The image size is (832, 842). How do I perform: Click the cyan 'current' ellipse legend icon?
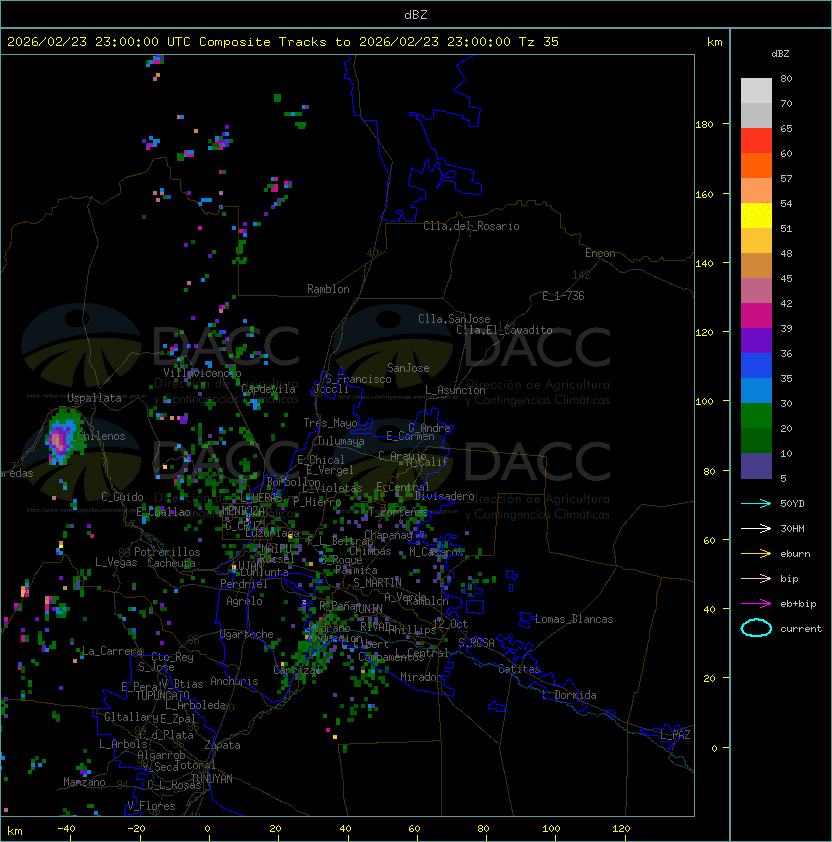click(756, 628)
